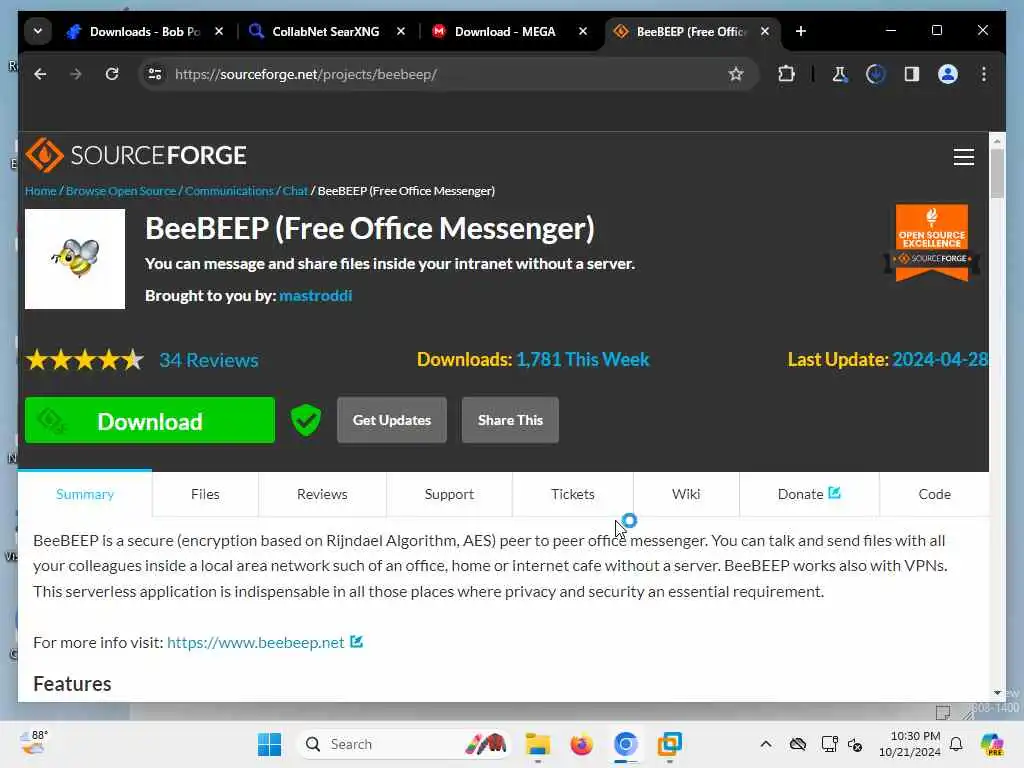Image resolution: width=1024 pixels, height=768 pixels.
Task: Open a new browser tab
Action: point(801,31)
